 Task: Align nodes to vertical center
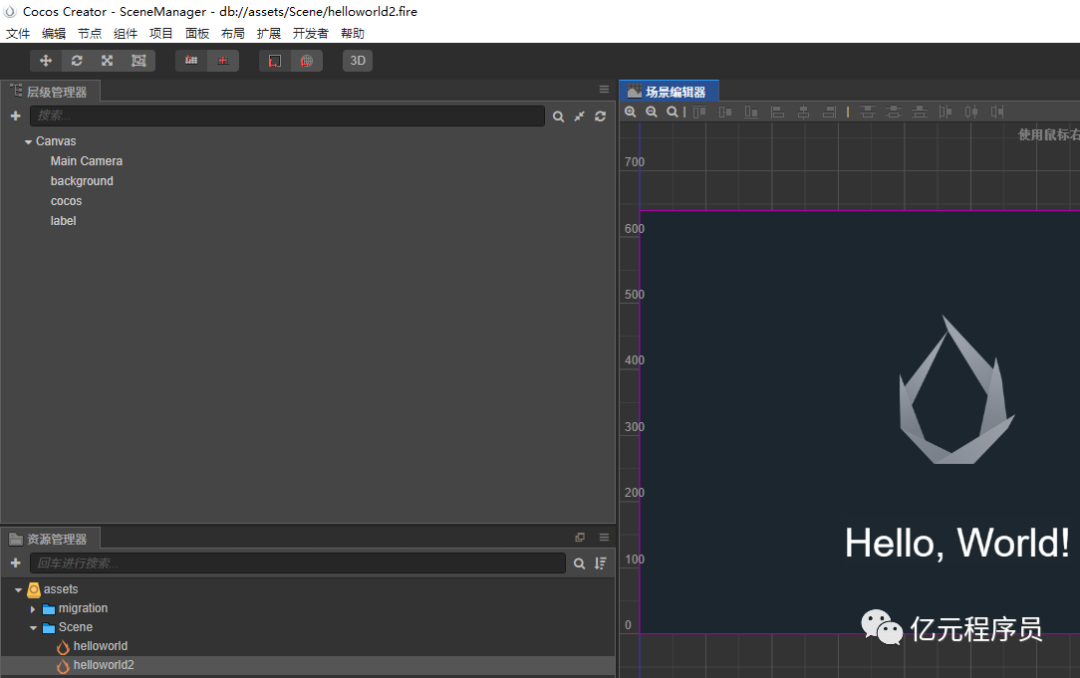click(725, 112)
